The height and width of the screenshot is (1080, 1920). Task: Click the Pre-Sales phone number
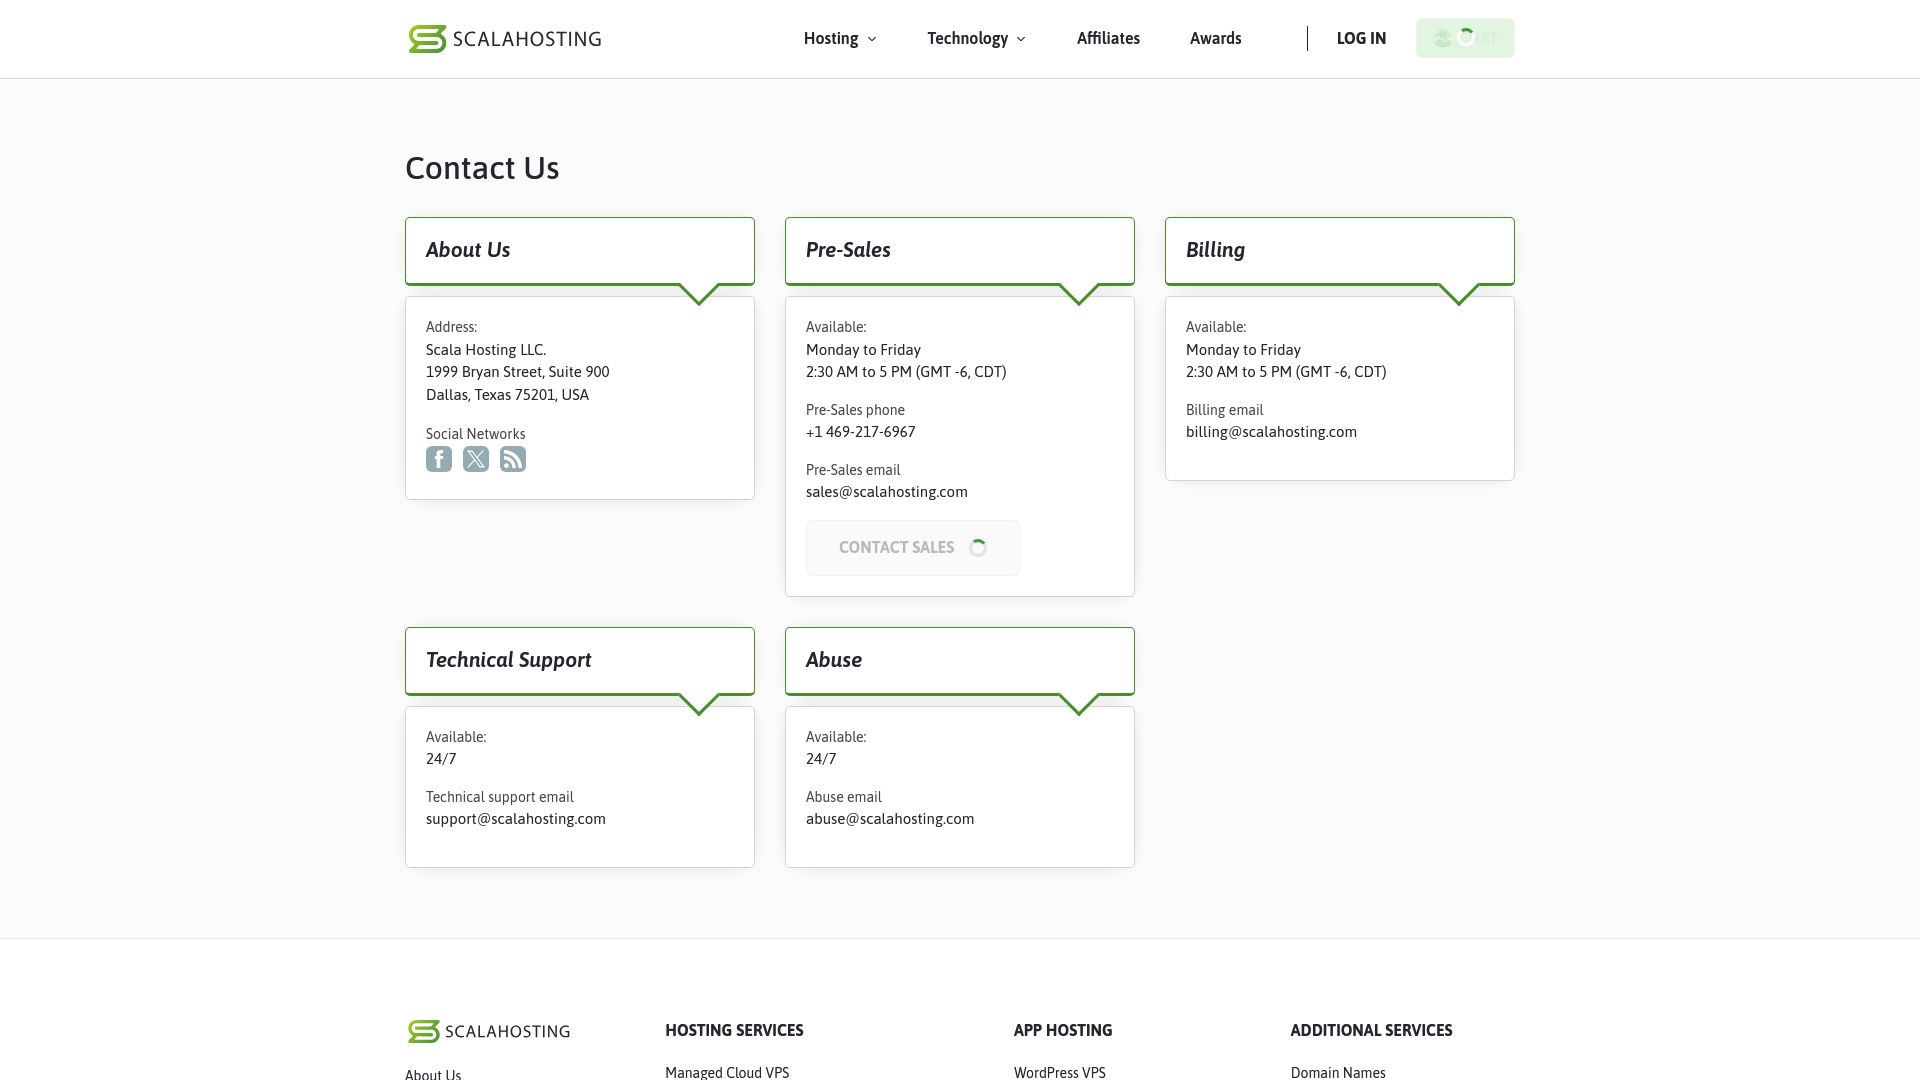point(860,431)
